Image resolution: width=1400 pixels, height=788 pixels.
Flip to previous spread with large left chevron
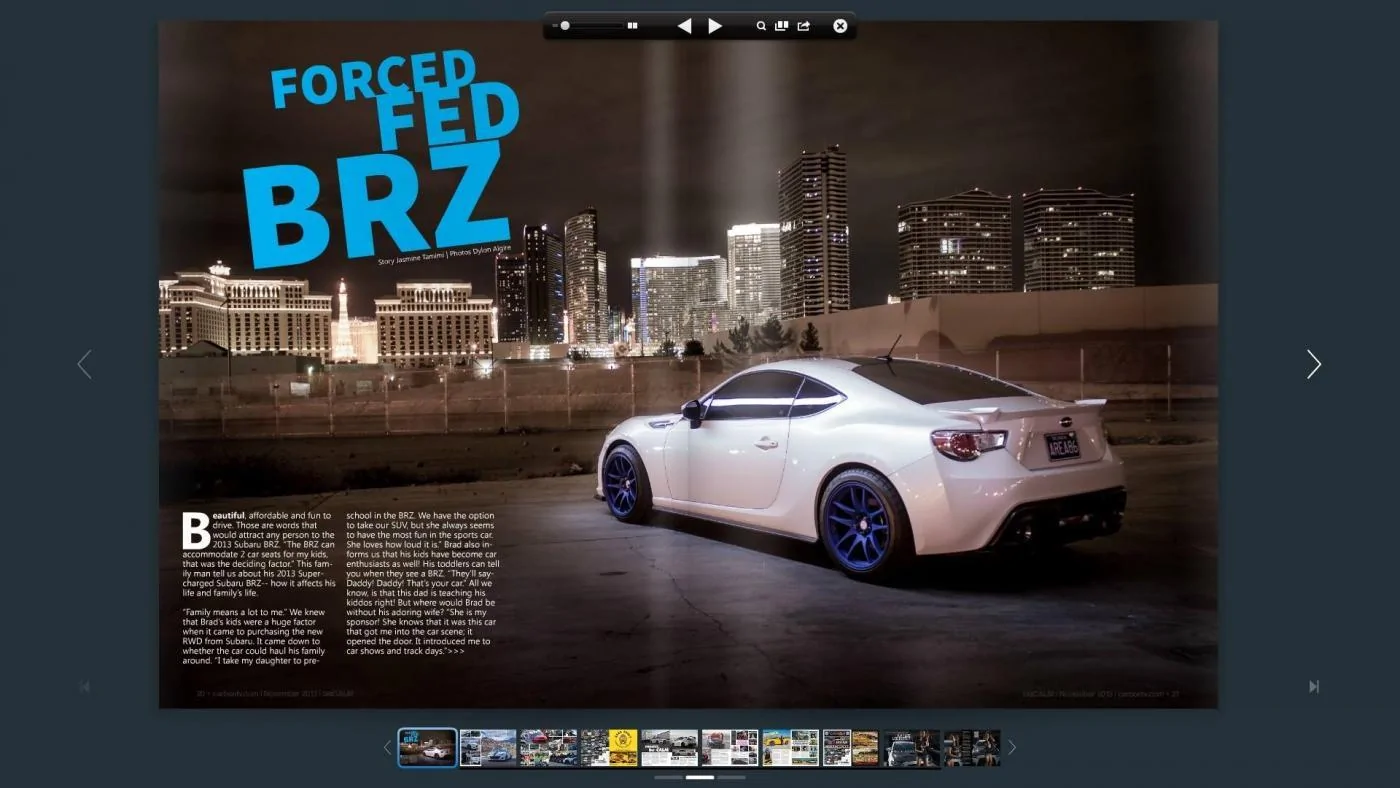[84, 364]
